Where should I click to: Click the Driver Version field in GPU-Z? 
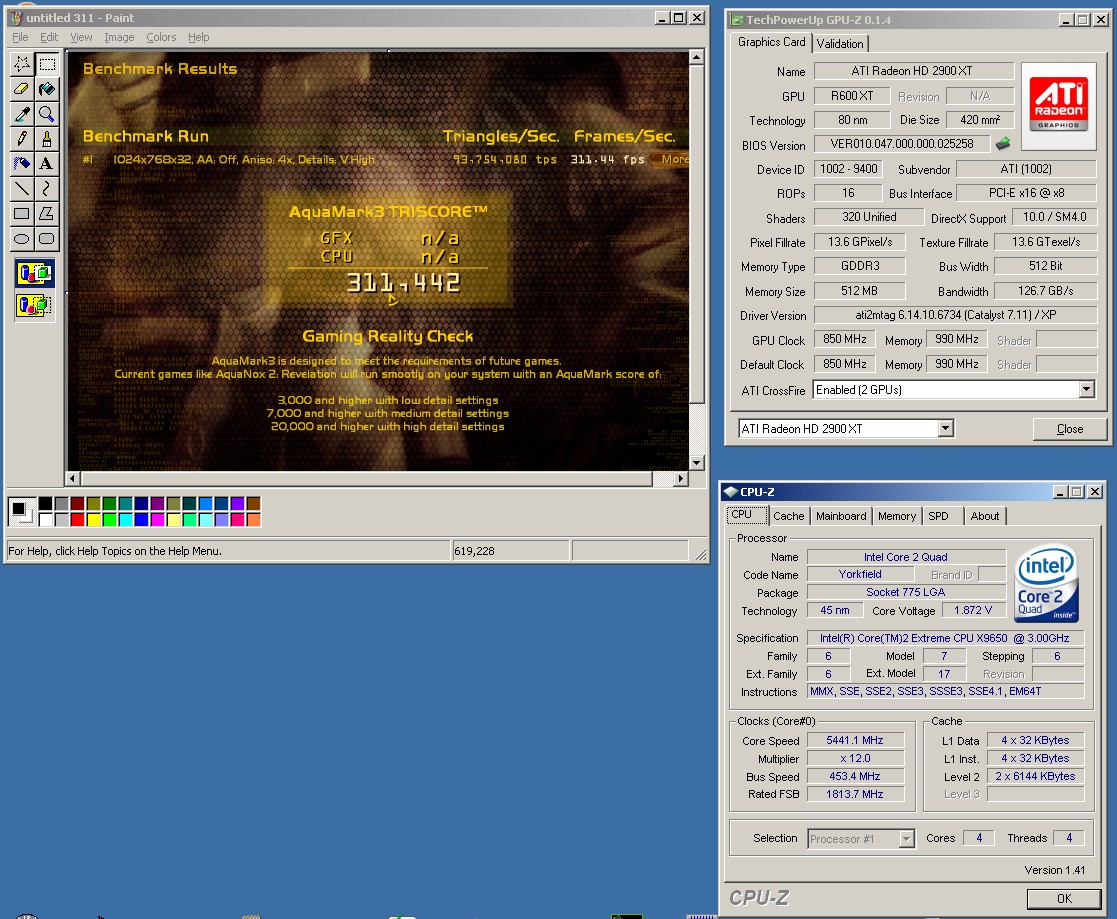click(955, 315)
